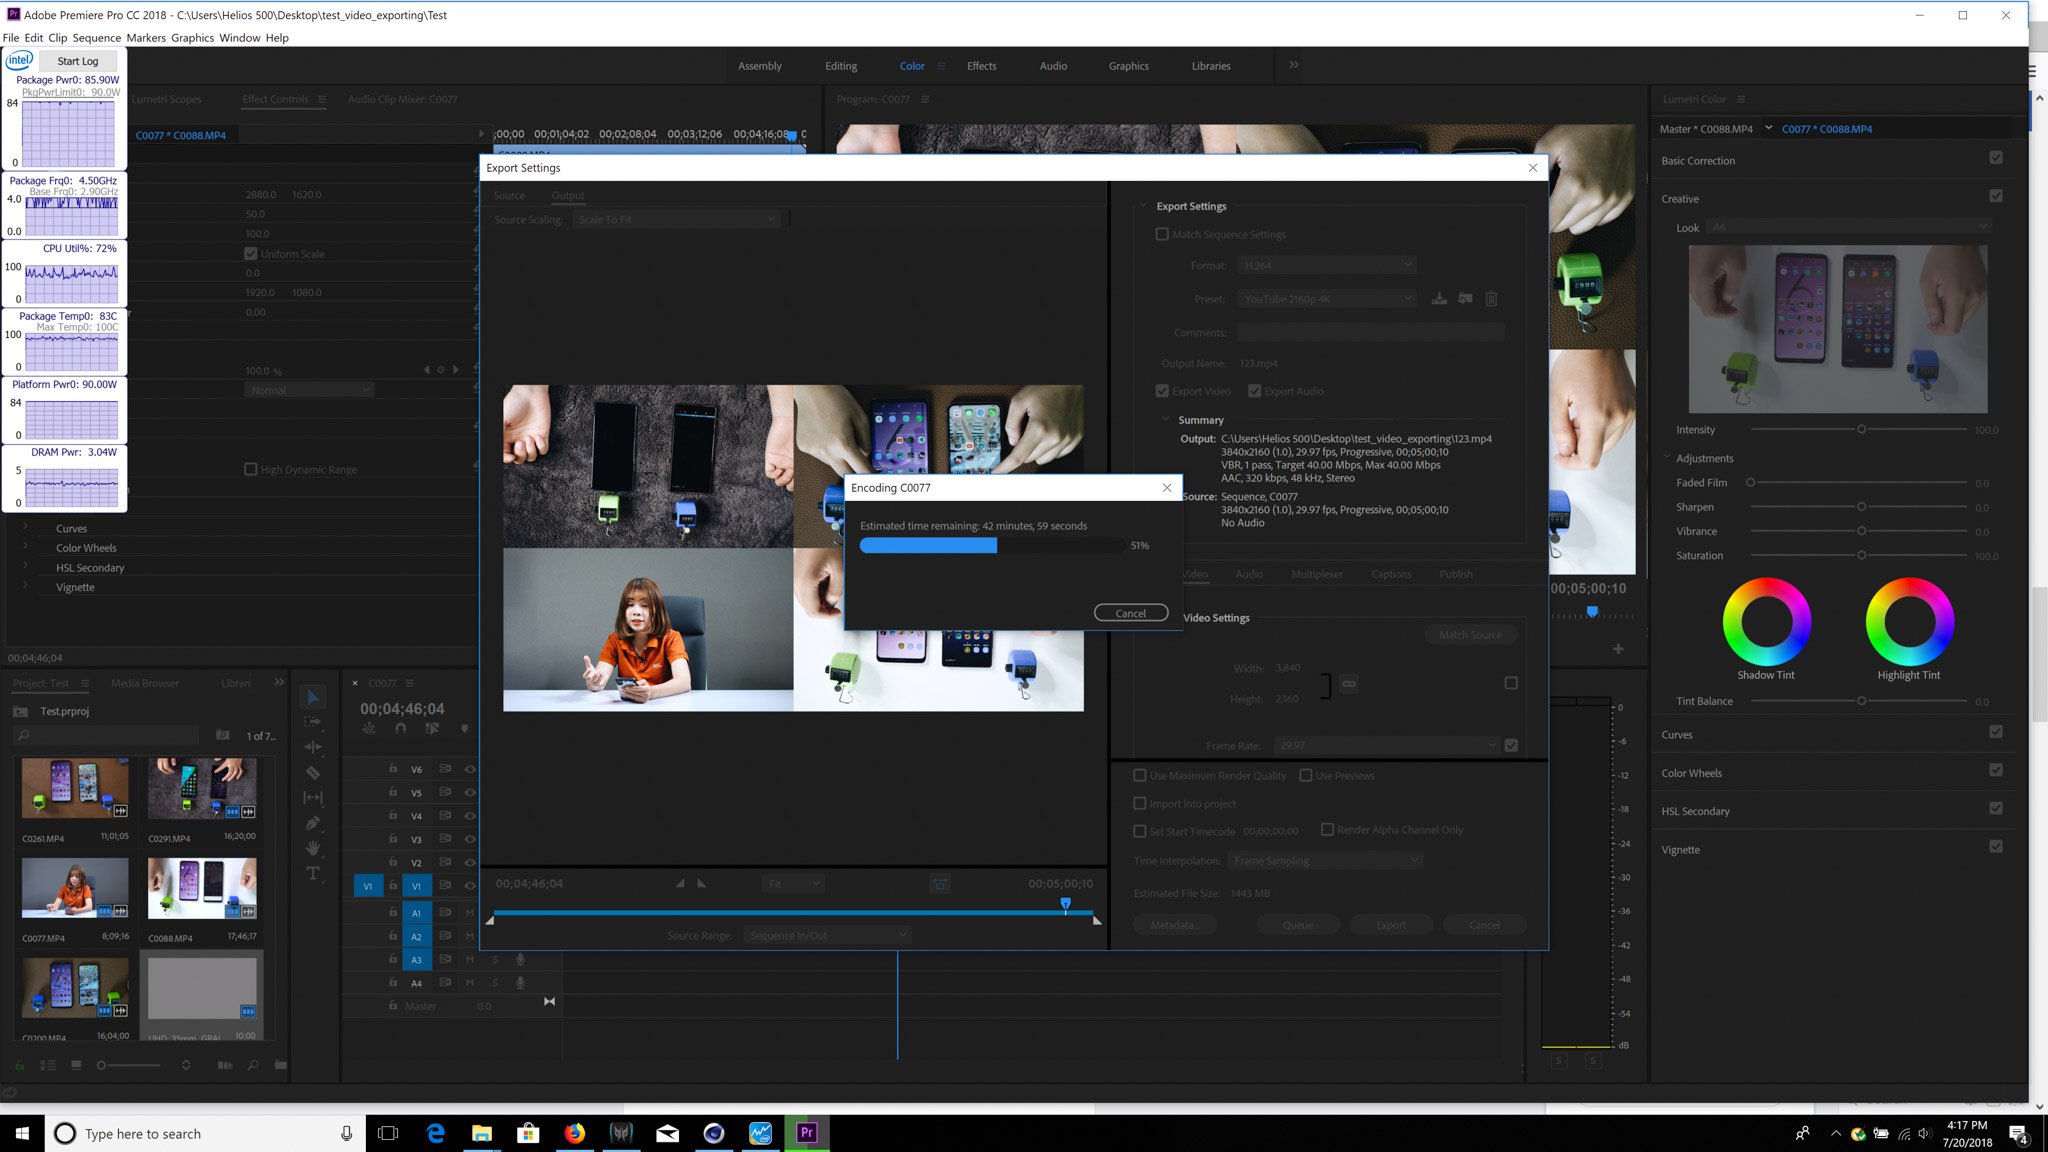Open Time Interpolation Frame Sampling dropdown

(x=1325, y=861)
